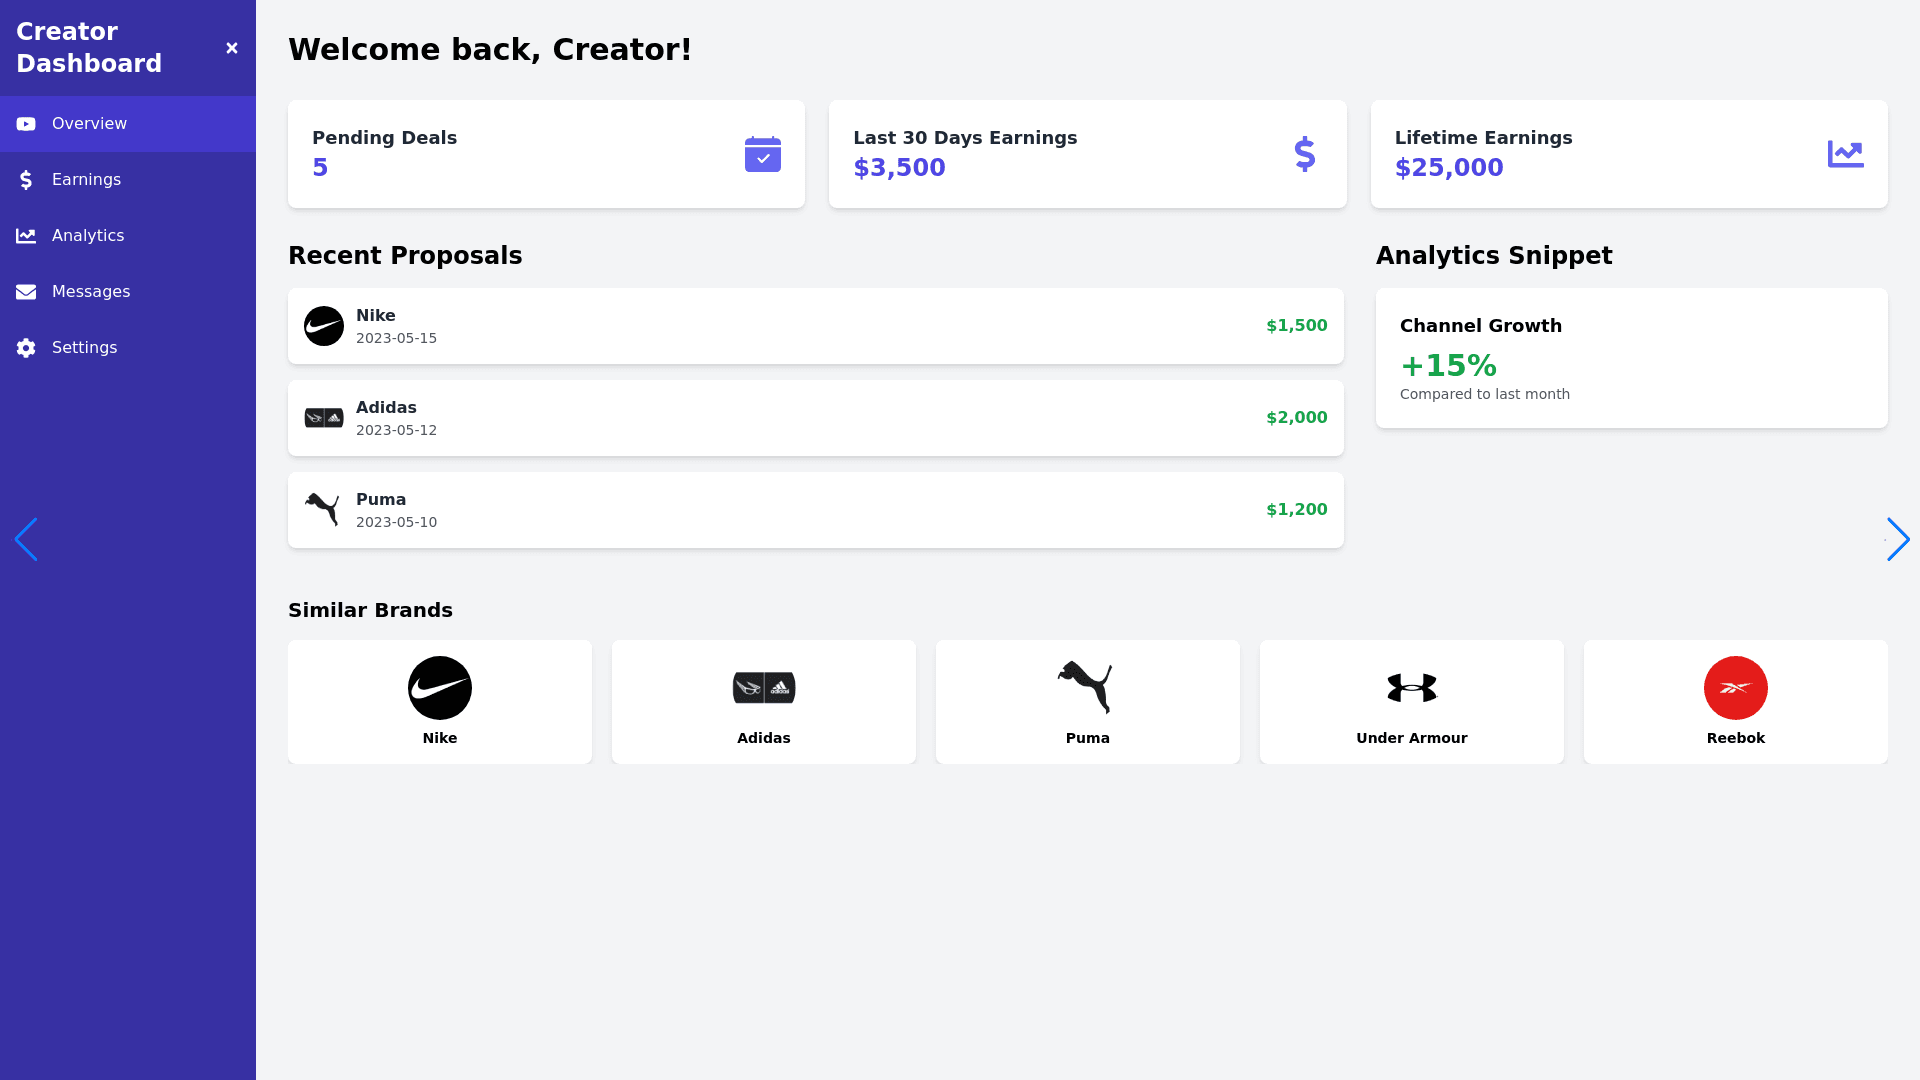Click the Lifetime Earnings chart icon
Image resolution: width=1920 pixels, height=1080 pixels.
point(1845,154)
